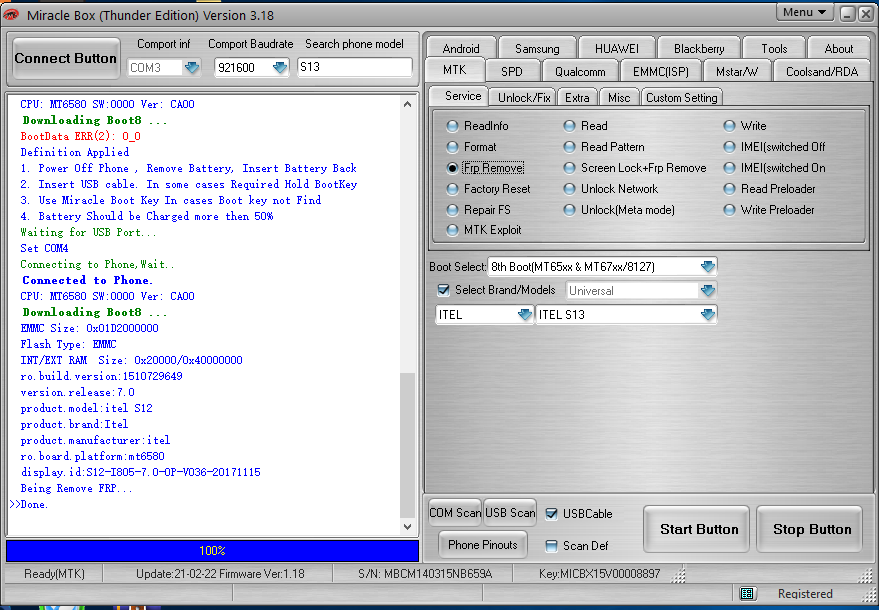The image size is (879, 610).
Task: Open the About tab
Action: (x=839, y=48)
